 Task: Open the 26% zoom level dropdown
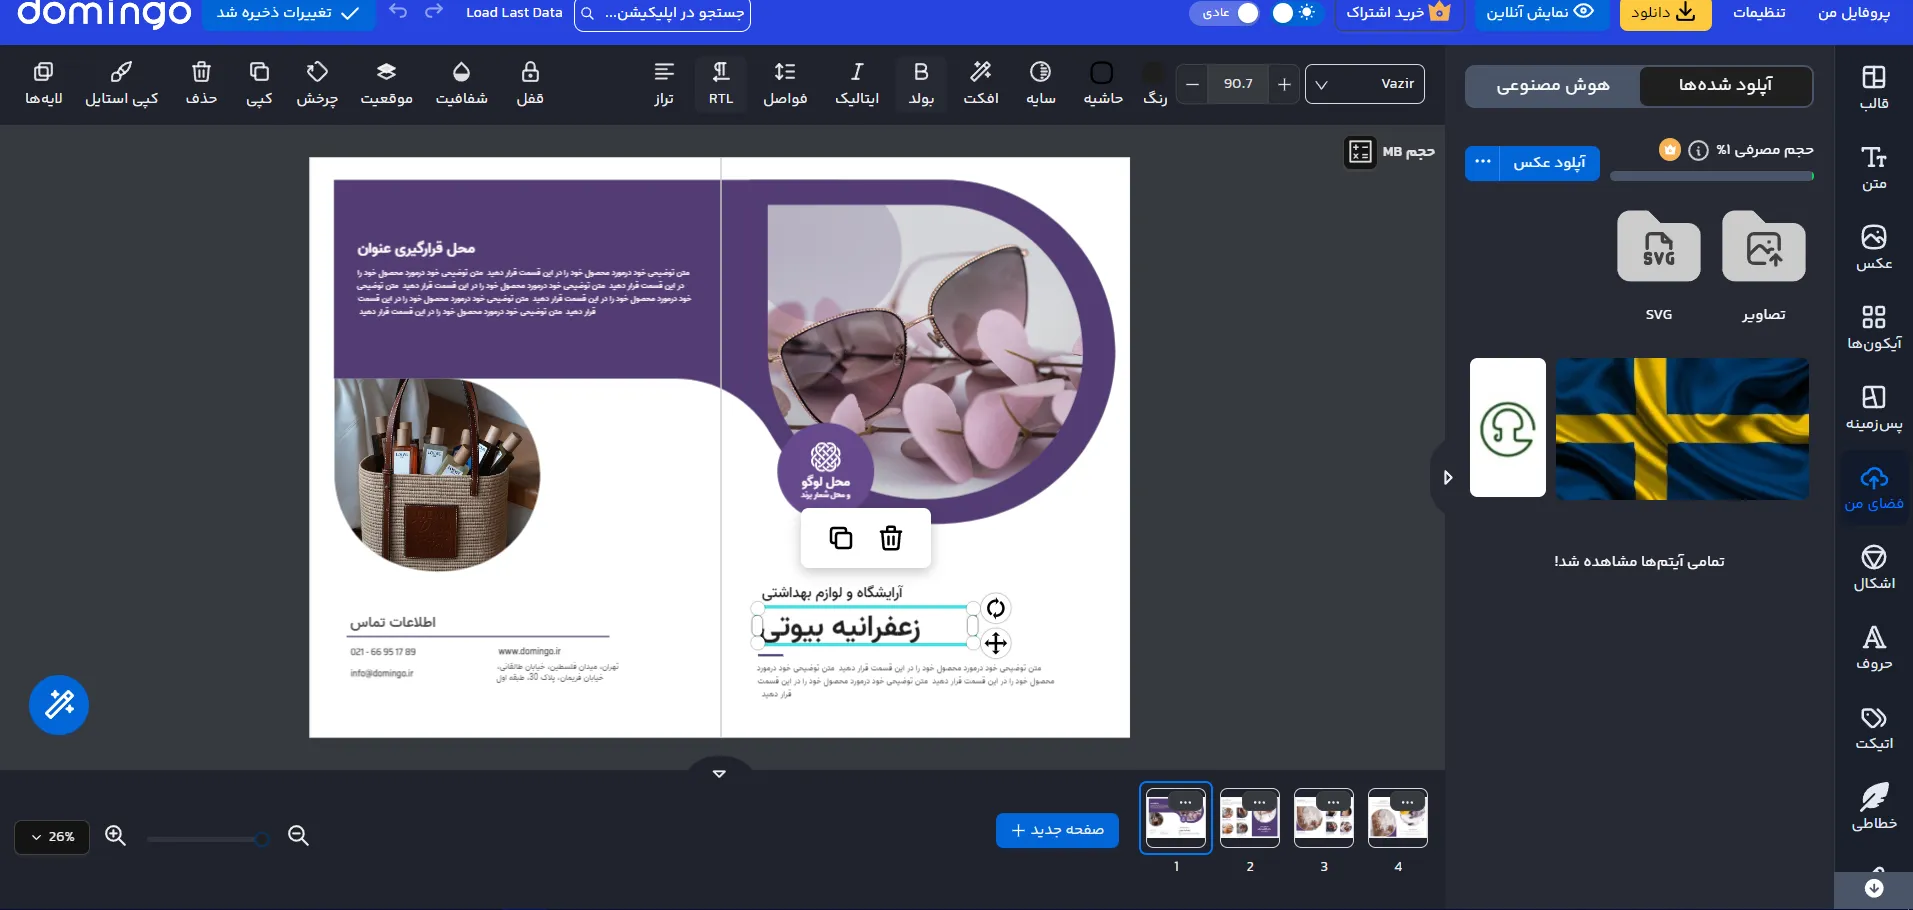point(52,837)
